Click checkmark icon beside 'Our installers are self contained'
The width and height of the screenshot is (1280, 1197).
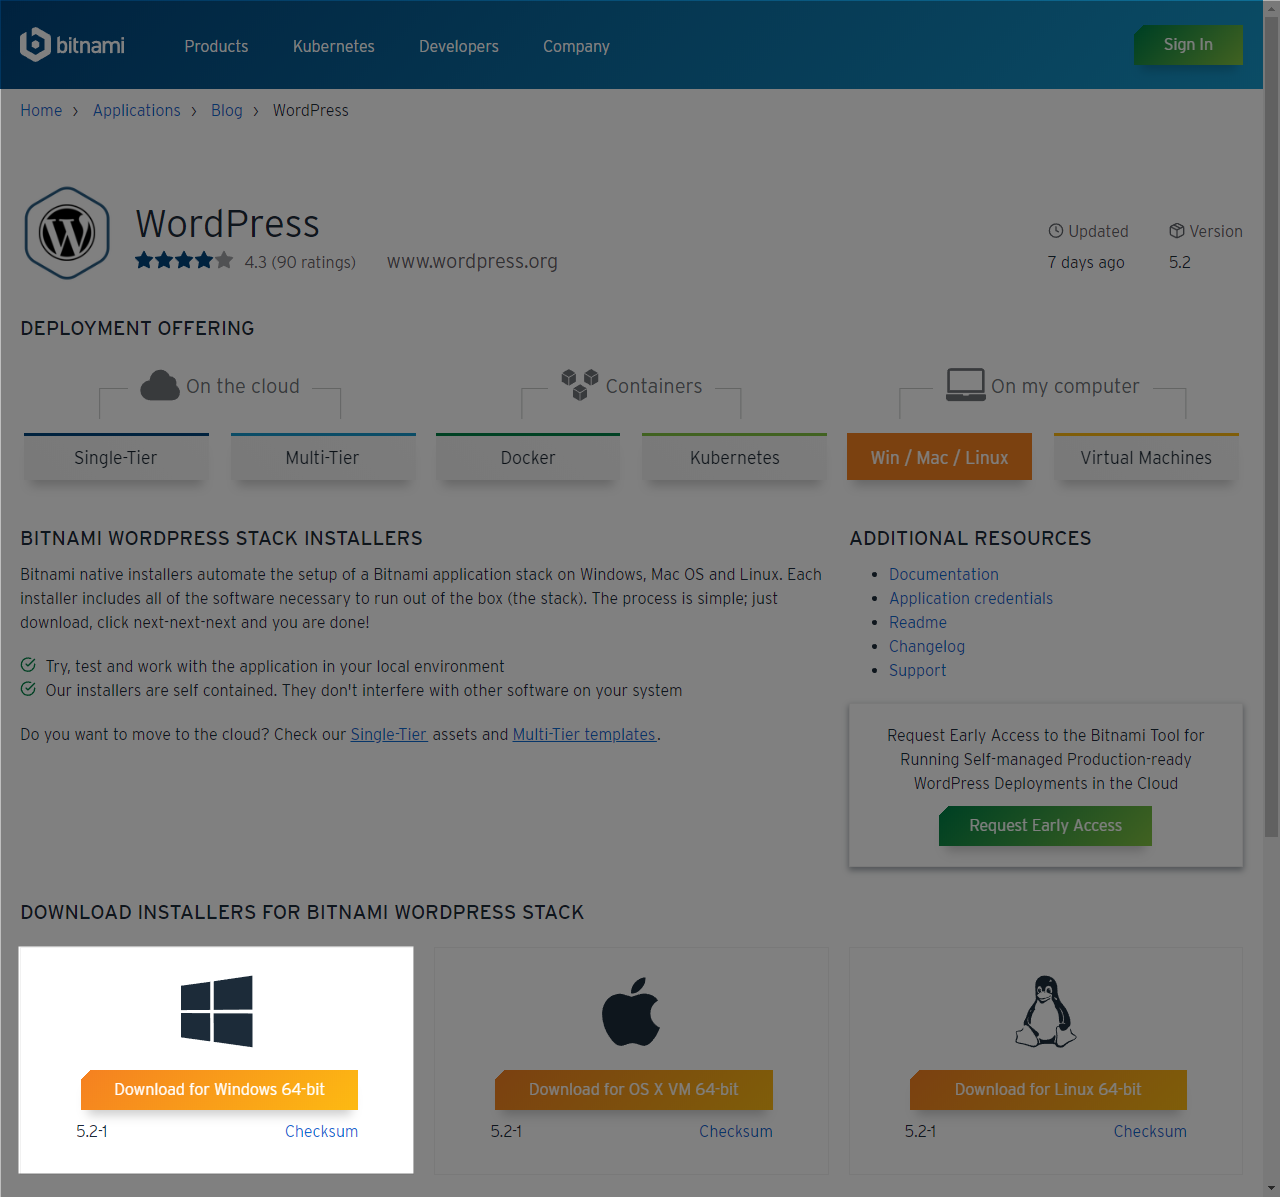28,689
